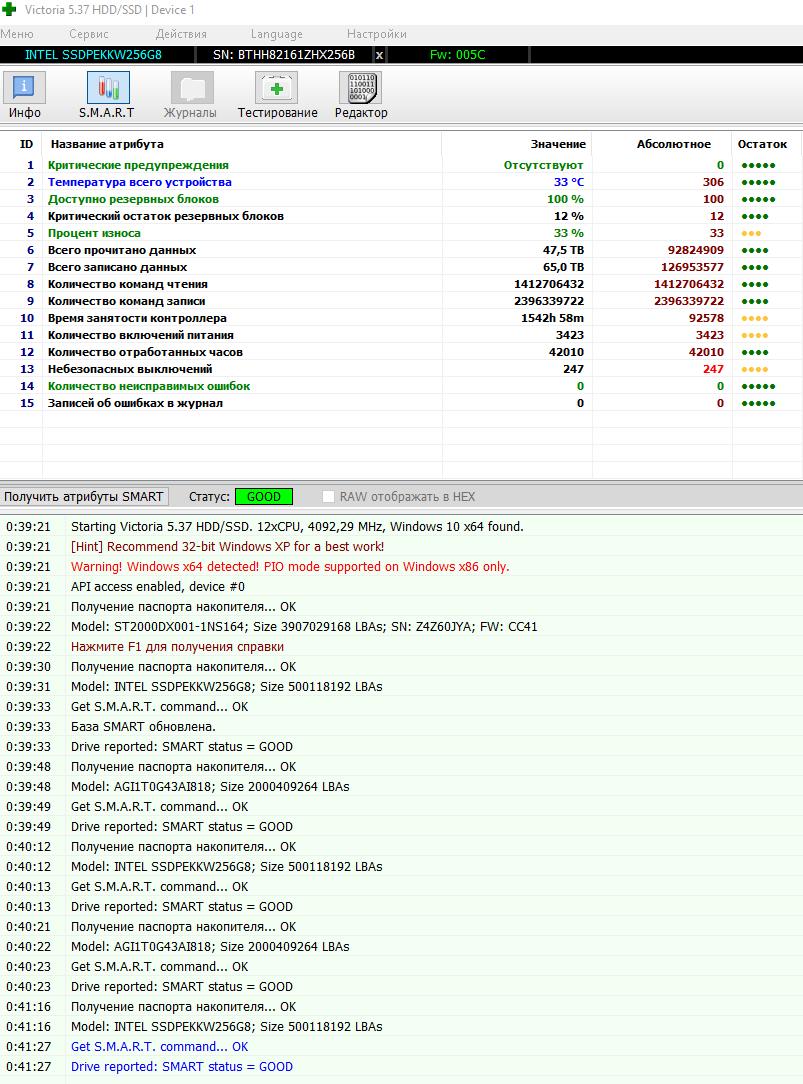Click the blue Drive reported SMART status line
This screenshot has width=803, height=1084.
(x=182, y=1067)
